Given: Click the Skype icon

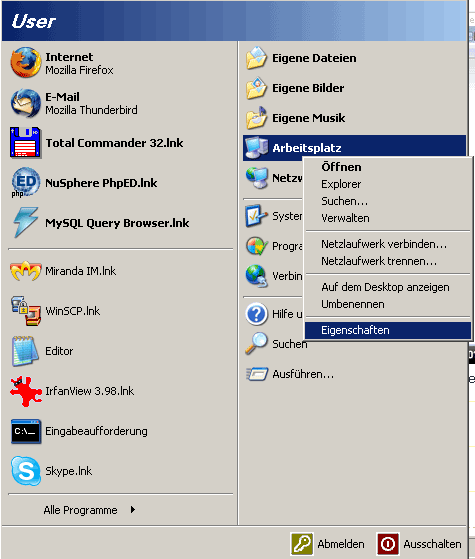Looking at the screenshot, I should pyautogui.click(x=26, y=471).
